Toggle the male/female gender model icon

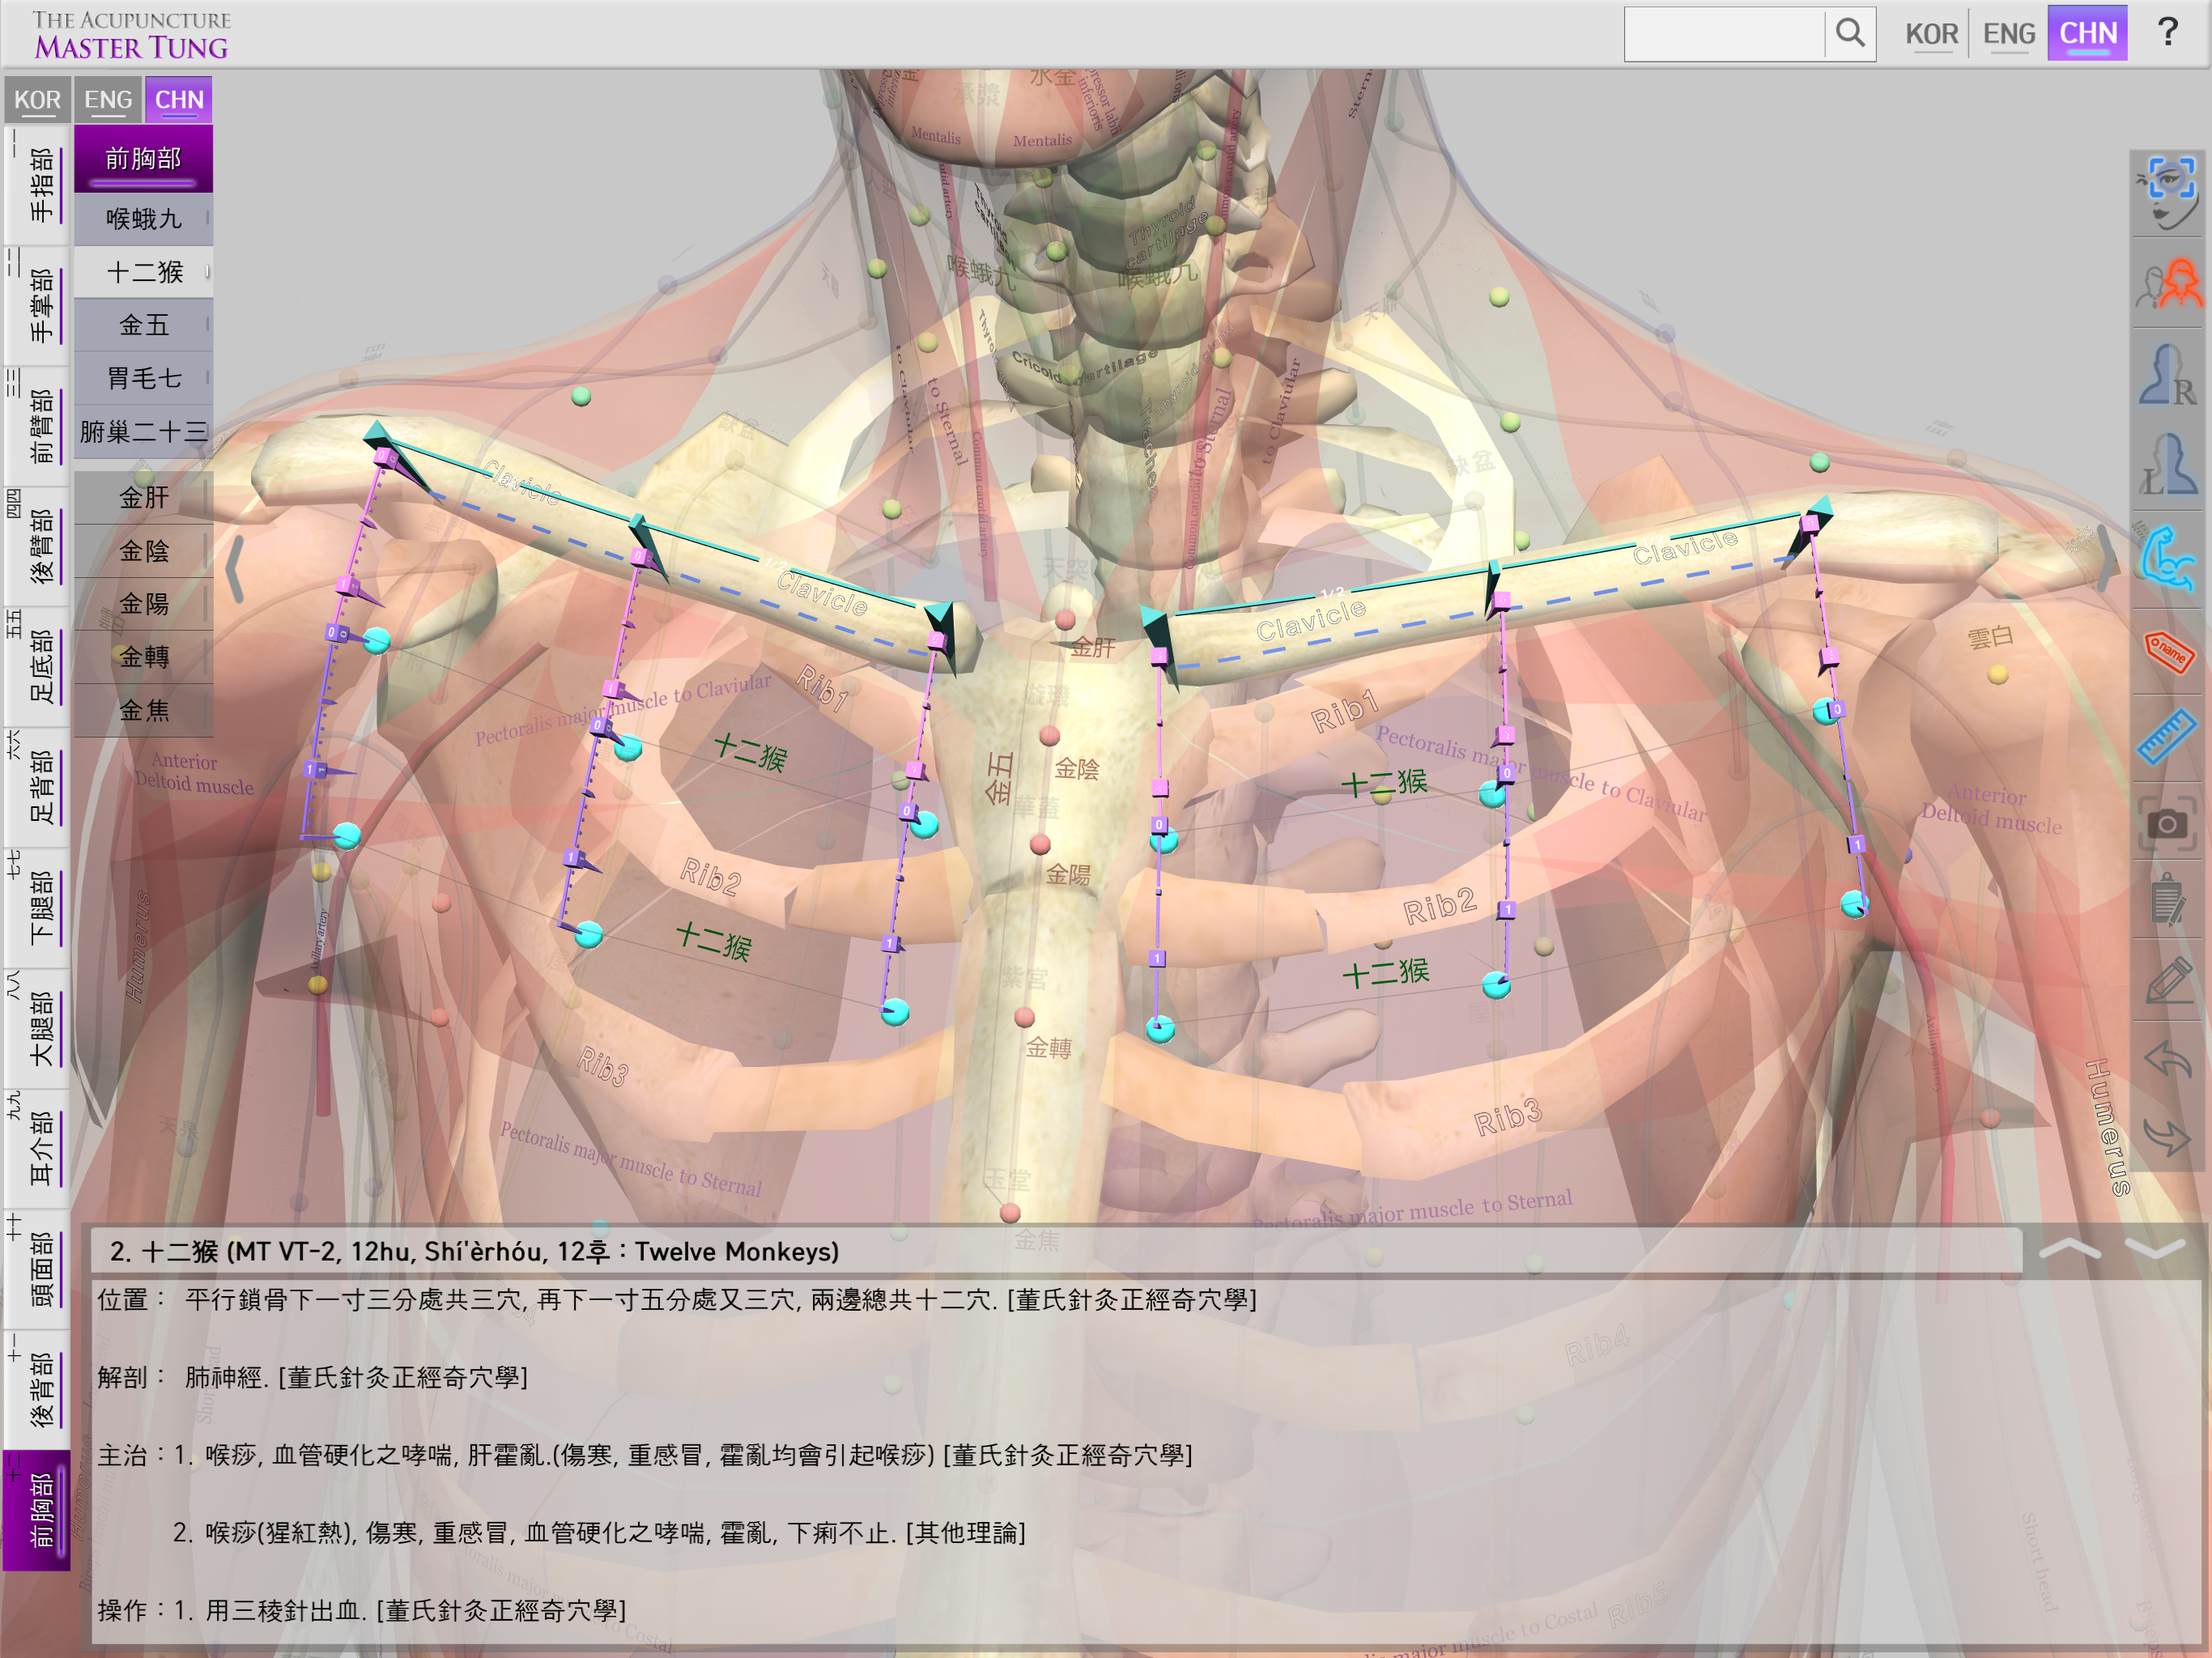(x=2166, y=285)
